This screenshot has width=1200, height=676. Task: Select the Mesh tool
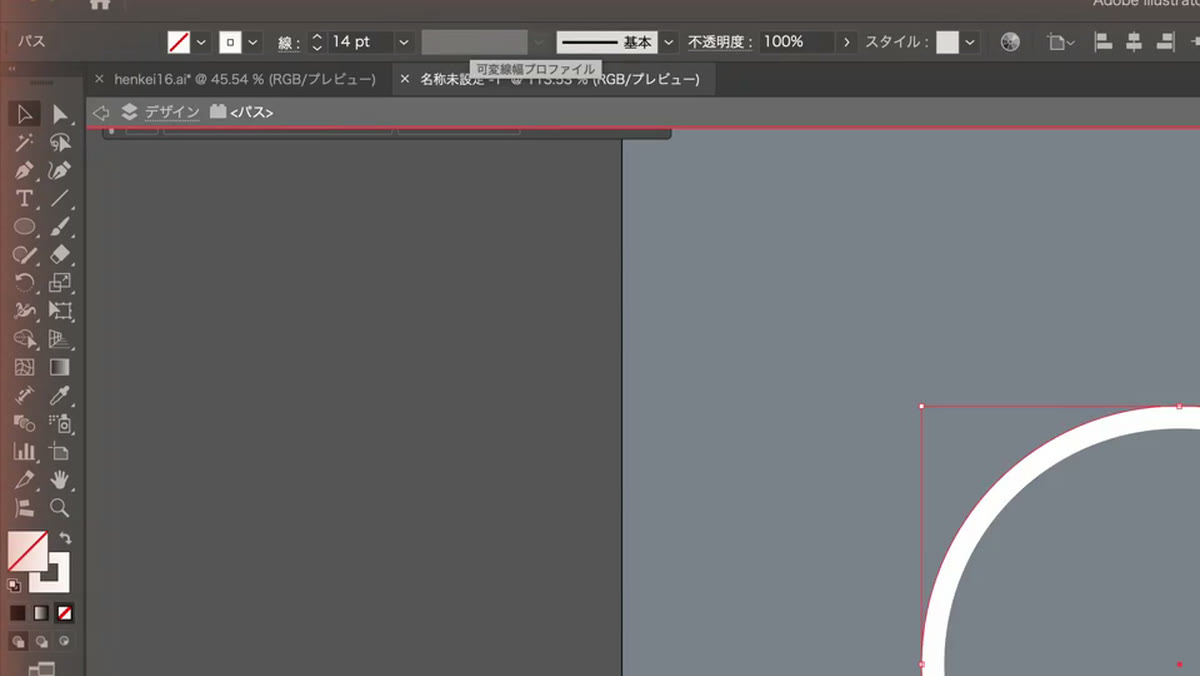pos(25,367)
